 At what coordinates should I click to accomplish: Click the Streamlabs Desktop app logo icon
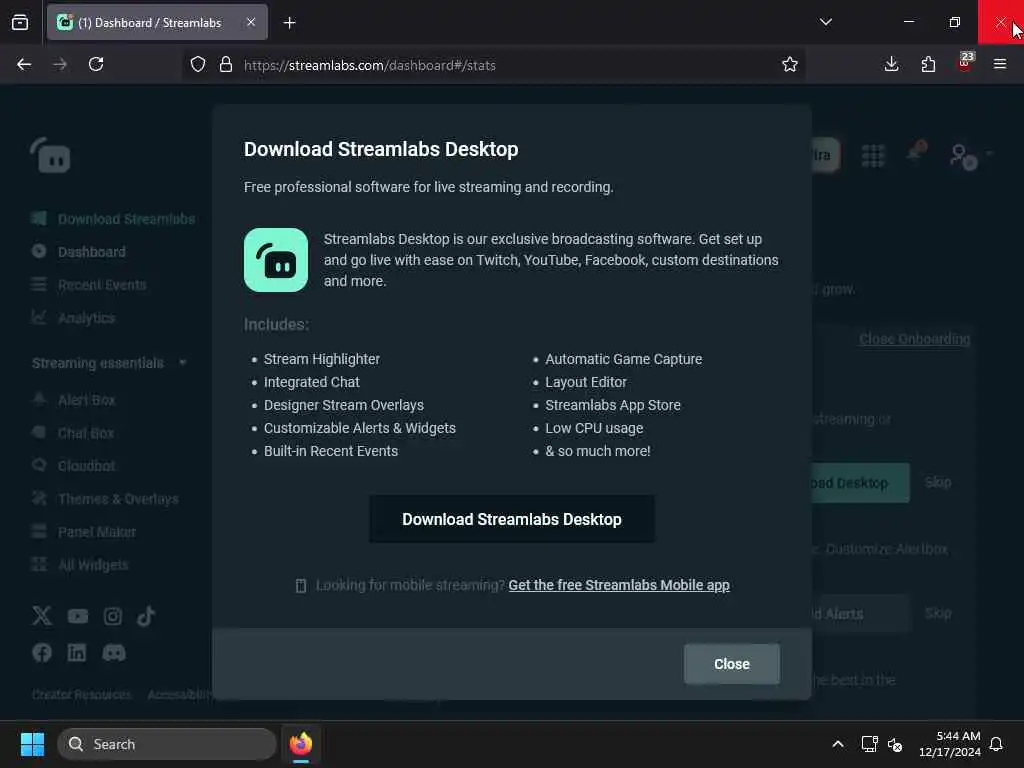[276, 260]
